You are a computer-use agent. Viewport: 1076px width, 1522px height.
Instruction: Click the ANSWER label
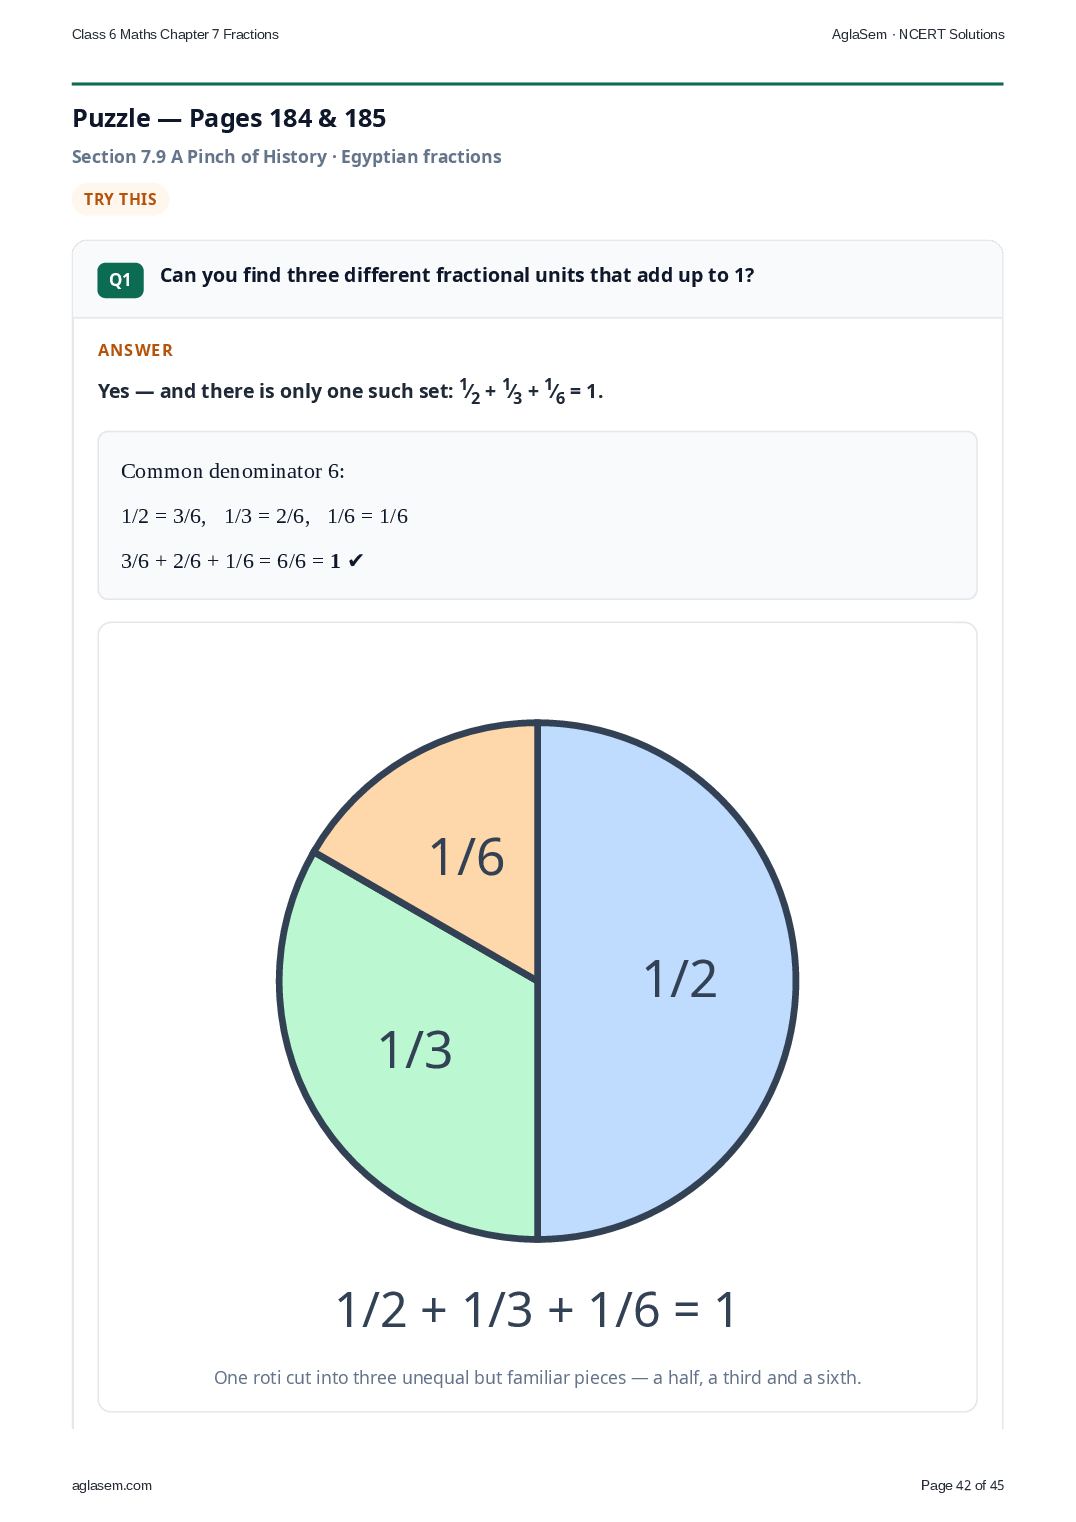135,350
